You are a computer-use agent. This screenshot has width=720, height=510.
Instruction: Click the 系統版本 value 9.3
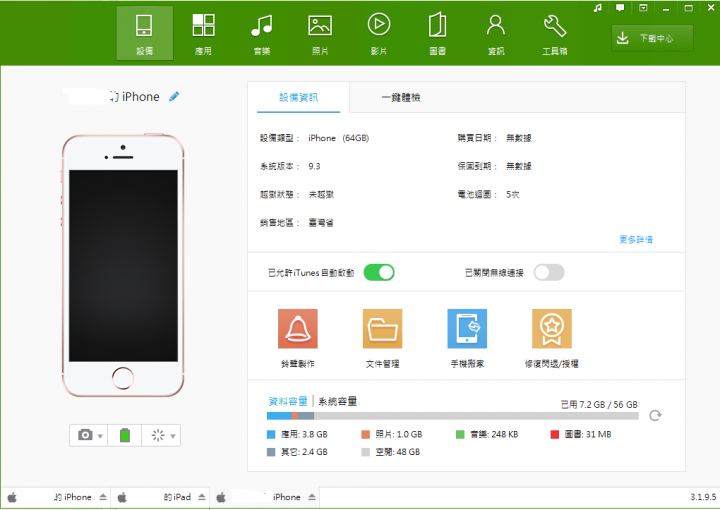[314, 166]
